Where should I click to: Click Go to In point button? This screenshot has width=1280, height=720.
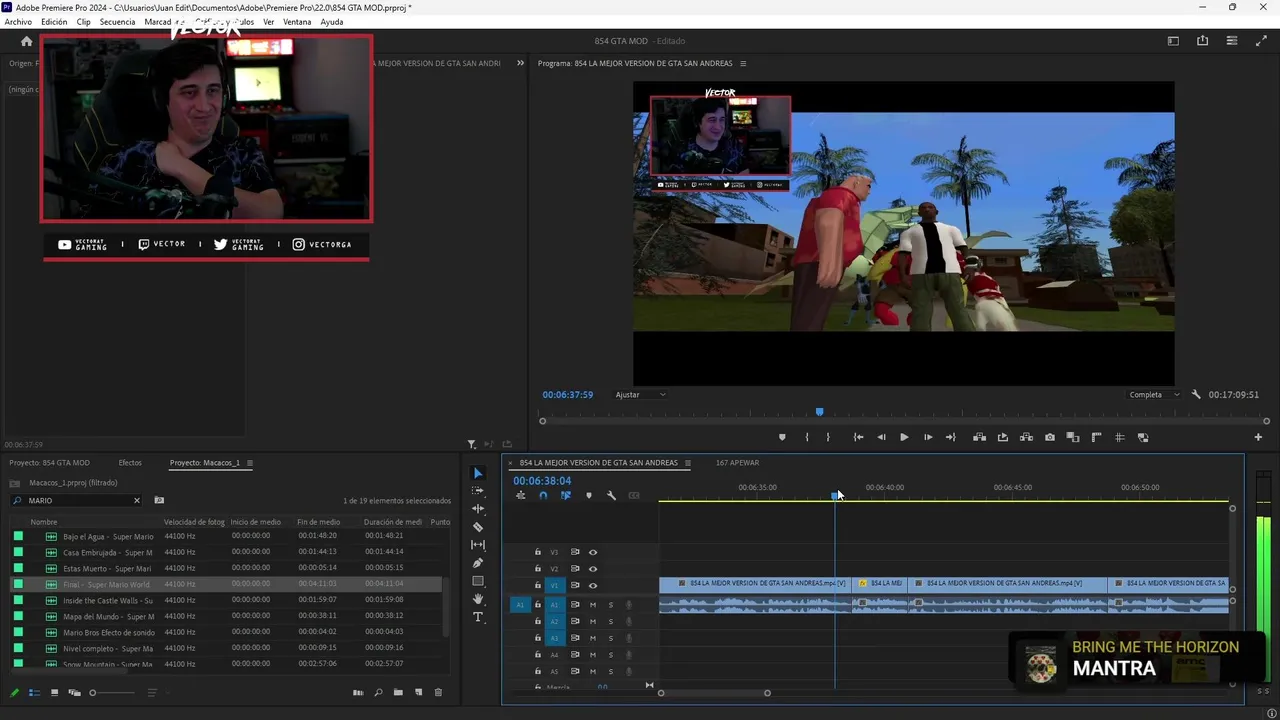tap(858, 437)
